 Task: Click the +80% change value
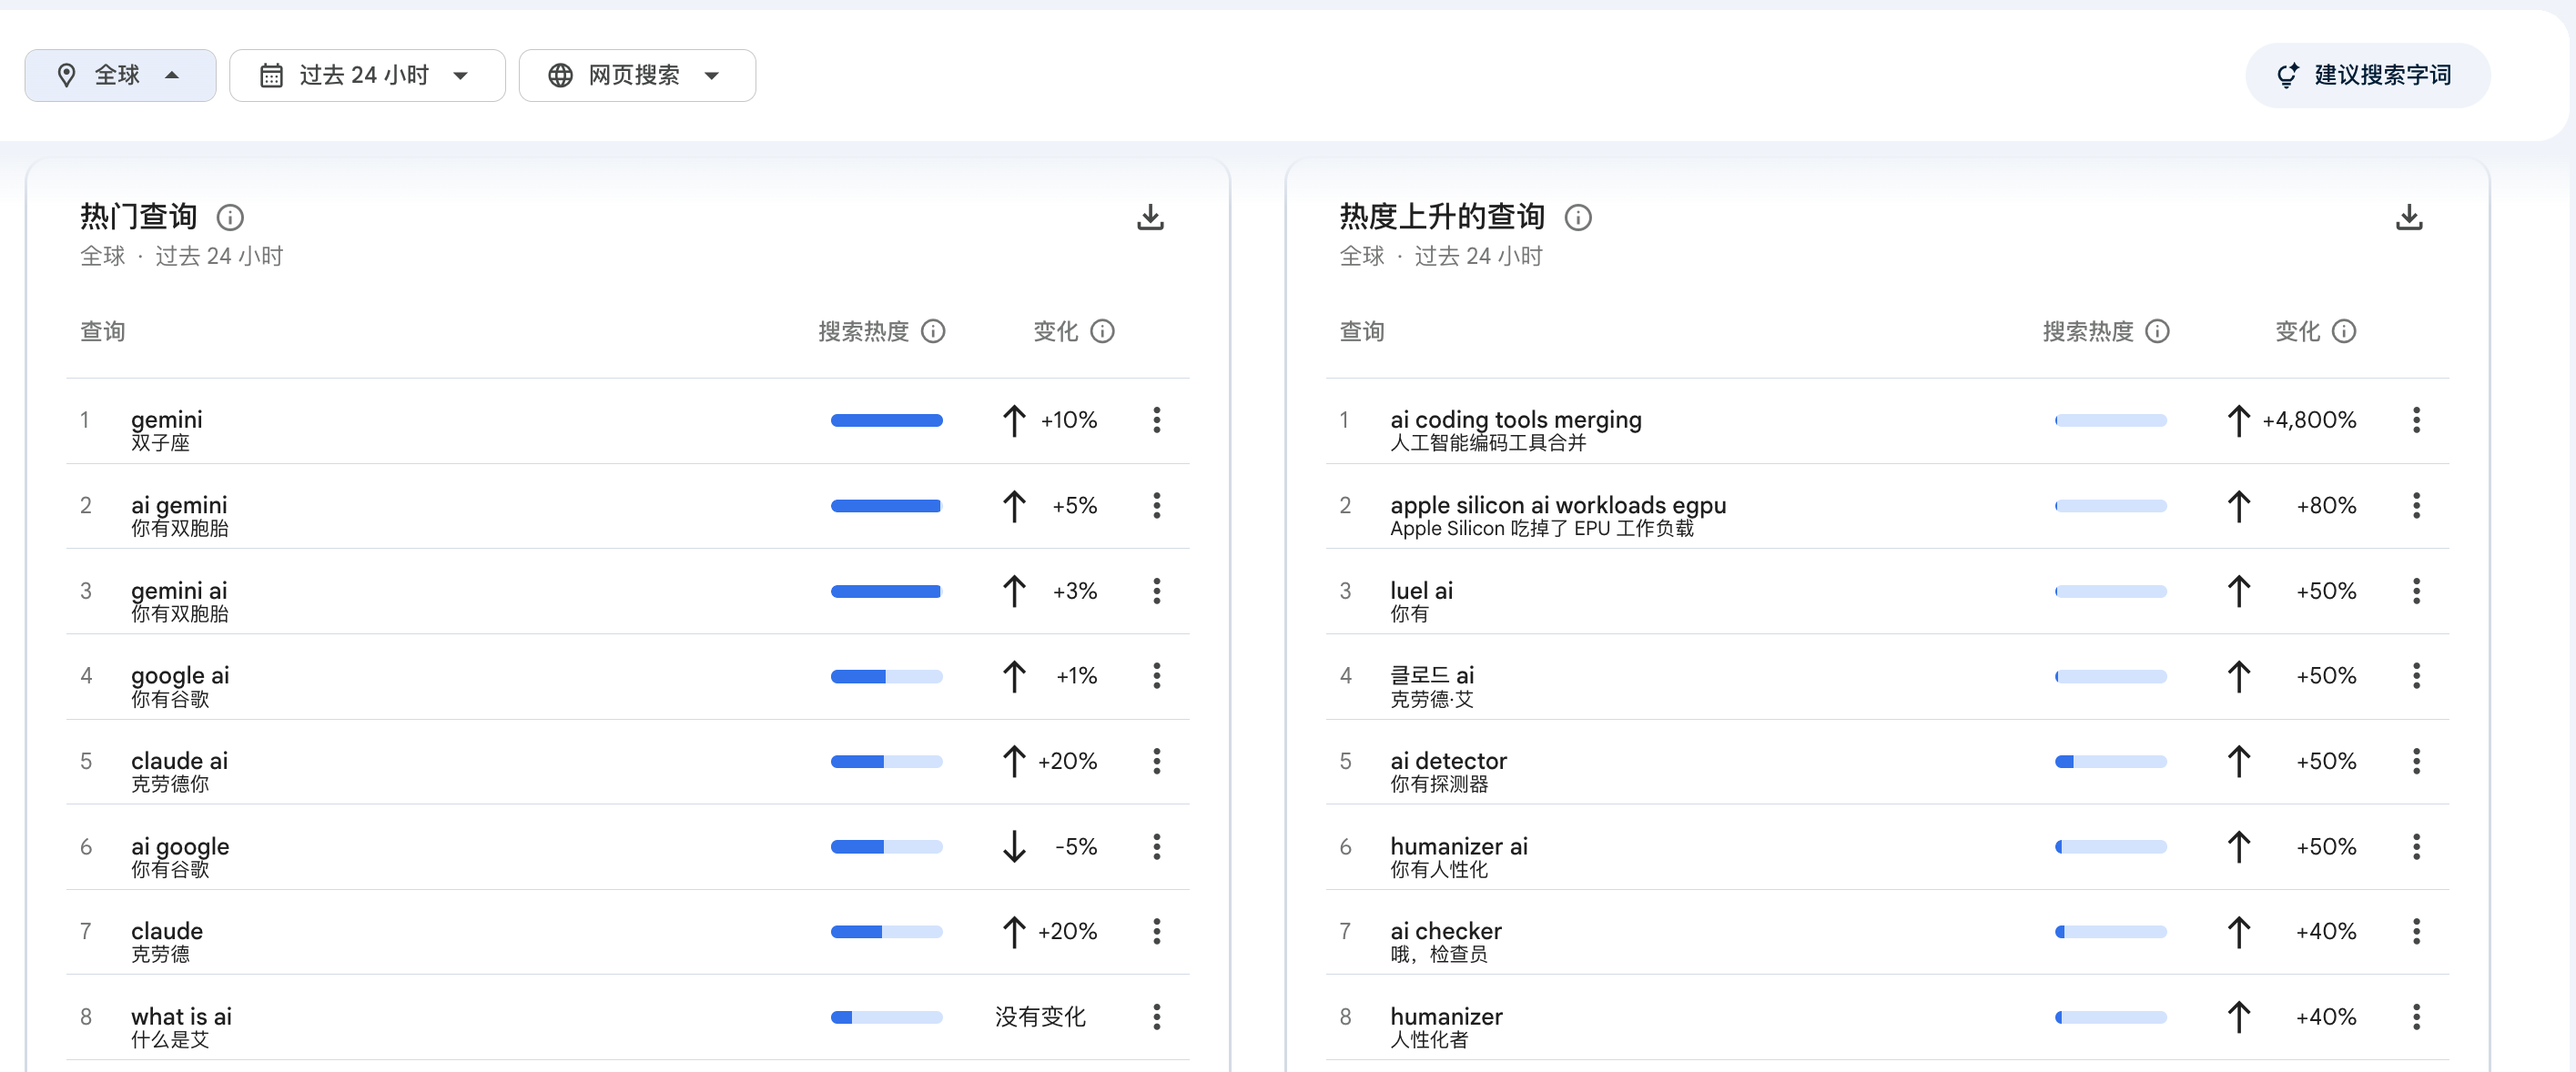coord(2326,505)
